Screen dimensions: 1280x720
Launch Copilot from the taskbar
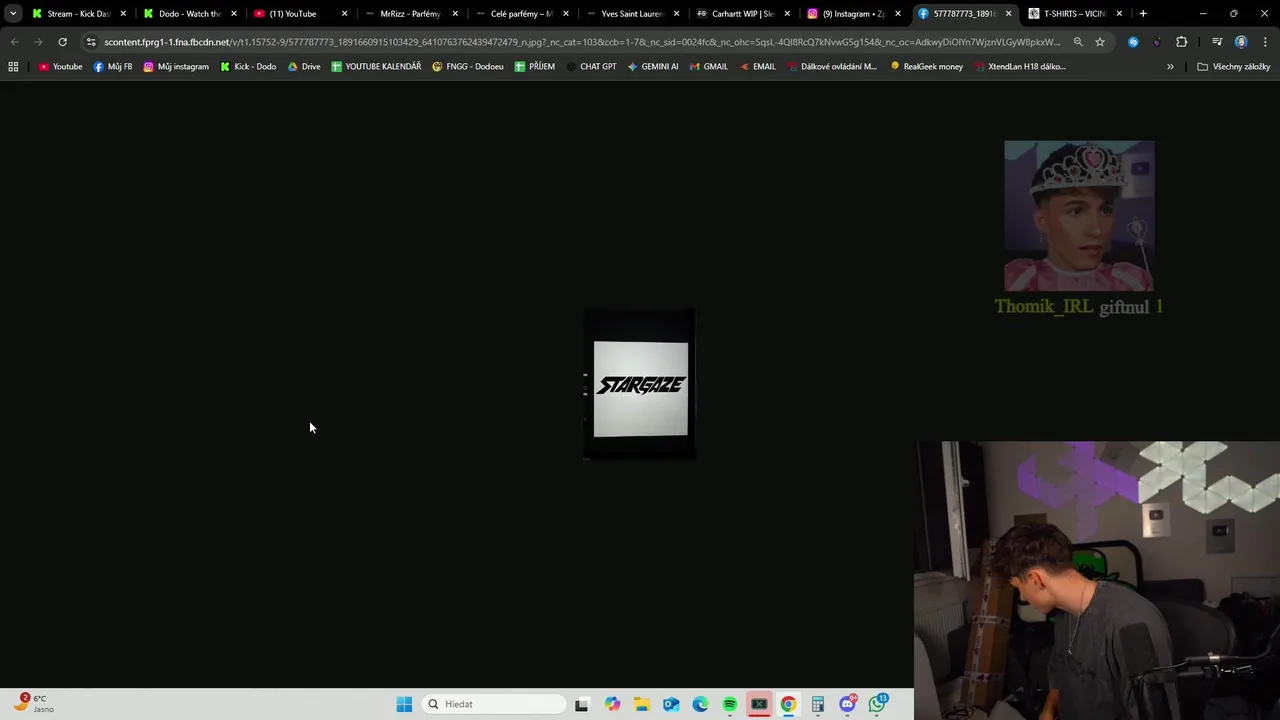tap(612, 704)
